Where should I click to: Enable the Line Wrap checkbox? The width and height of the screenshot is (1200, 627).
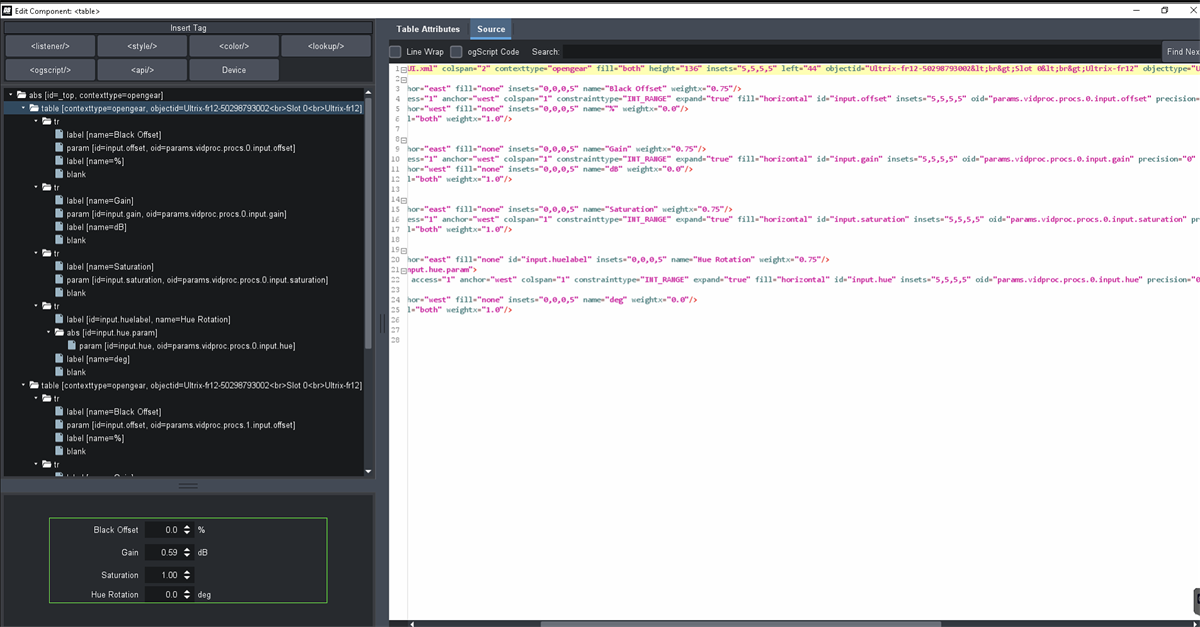point(396,51)
